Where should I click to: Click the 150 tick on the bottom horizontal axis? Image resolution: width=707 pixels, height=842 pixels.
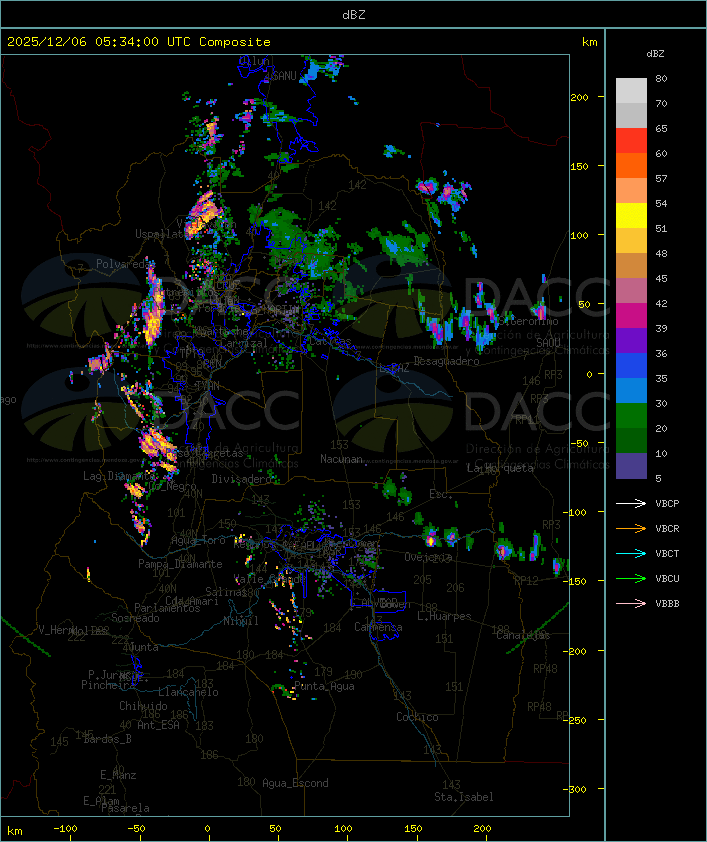[413, 829]
